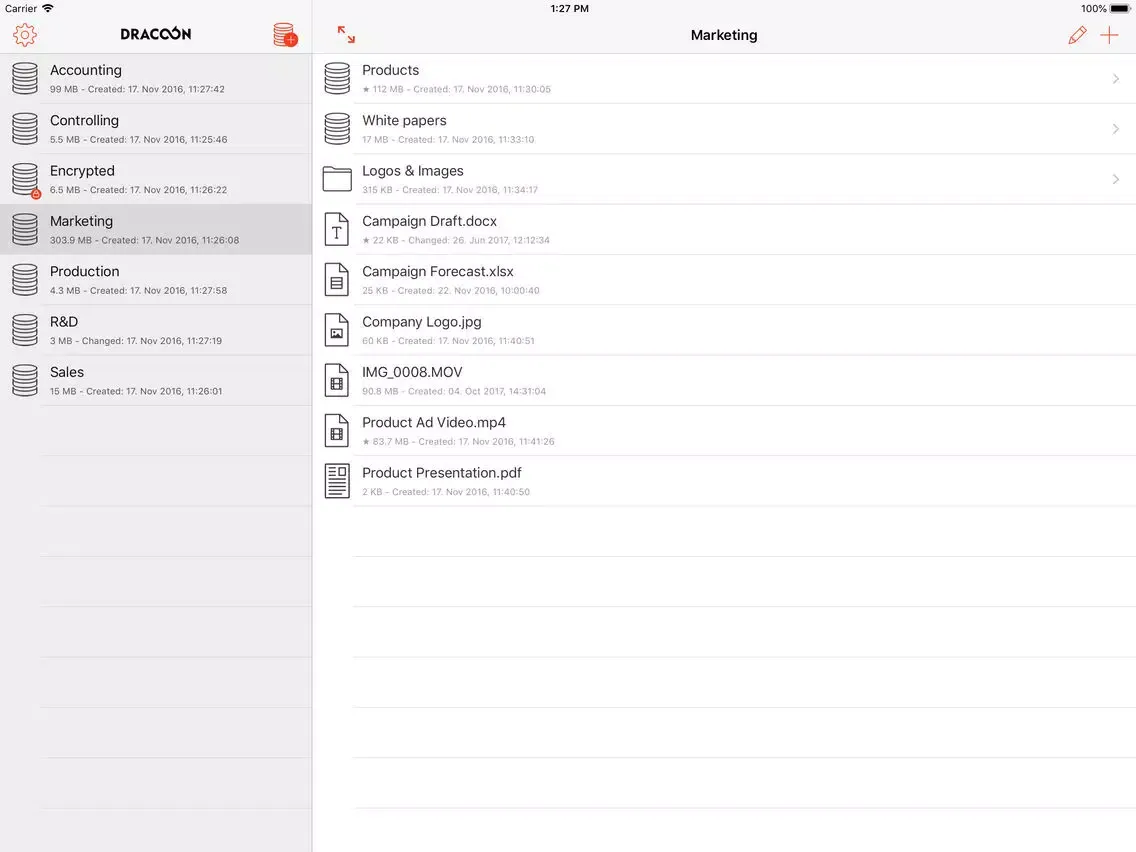Tap the Marketing data room icon
The width and height of the screenshot is (1136, 852).
pos(25,229)
